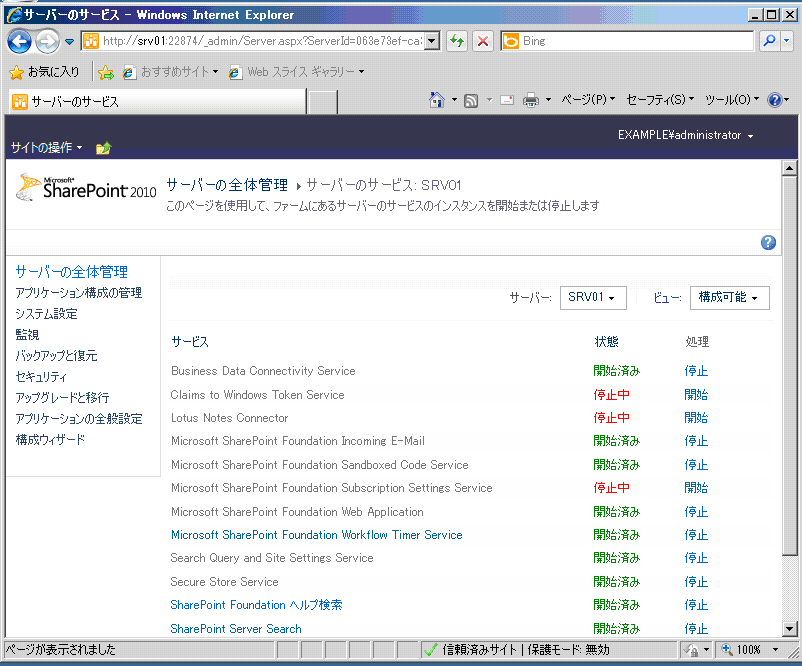Open the ページ(P) command bar menu
This screenshot has width=802, height=666.
pos(588,100)
